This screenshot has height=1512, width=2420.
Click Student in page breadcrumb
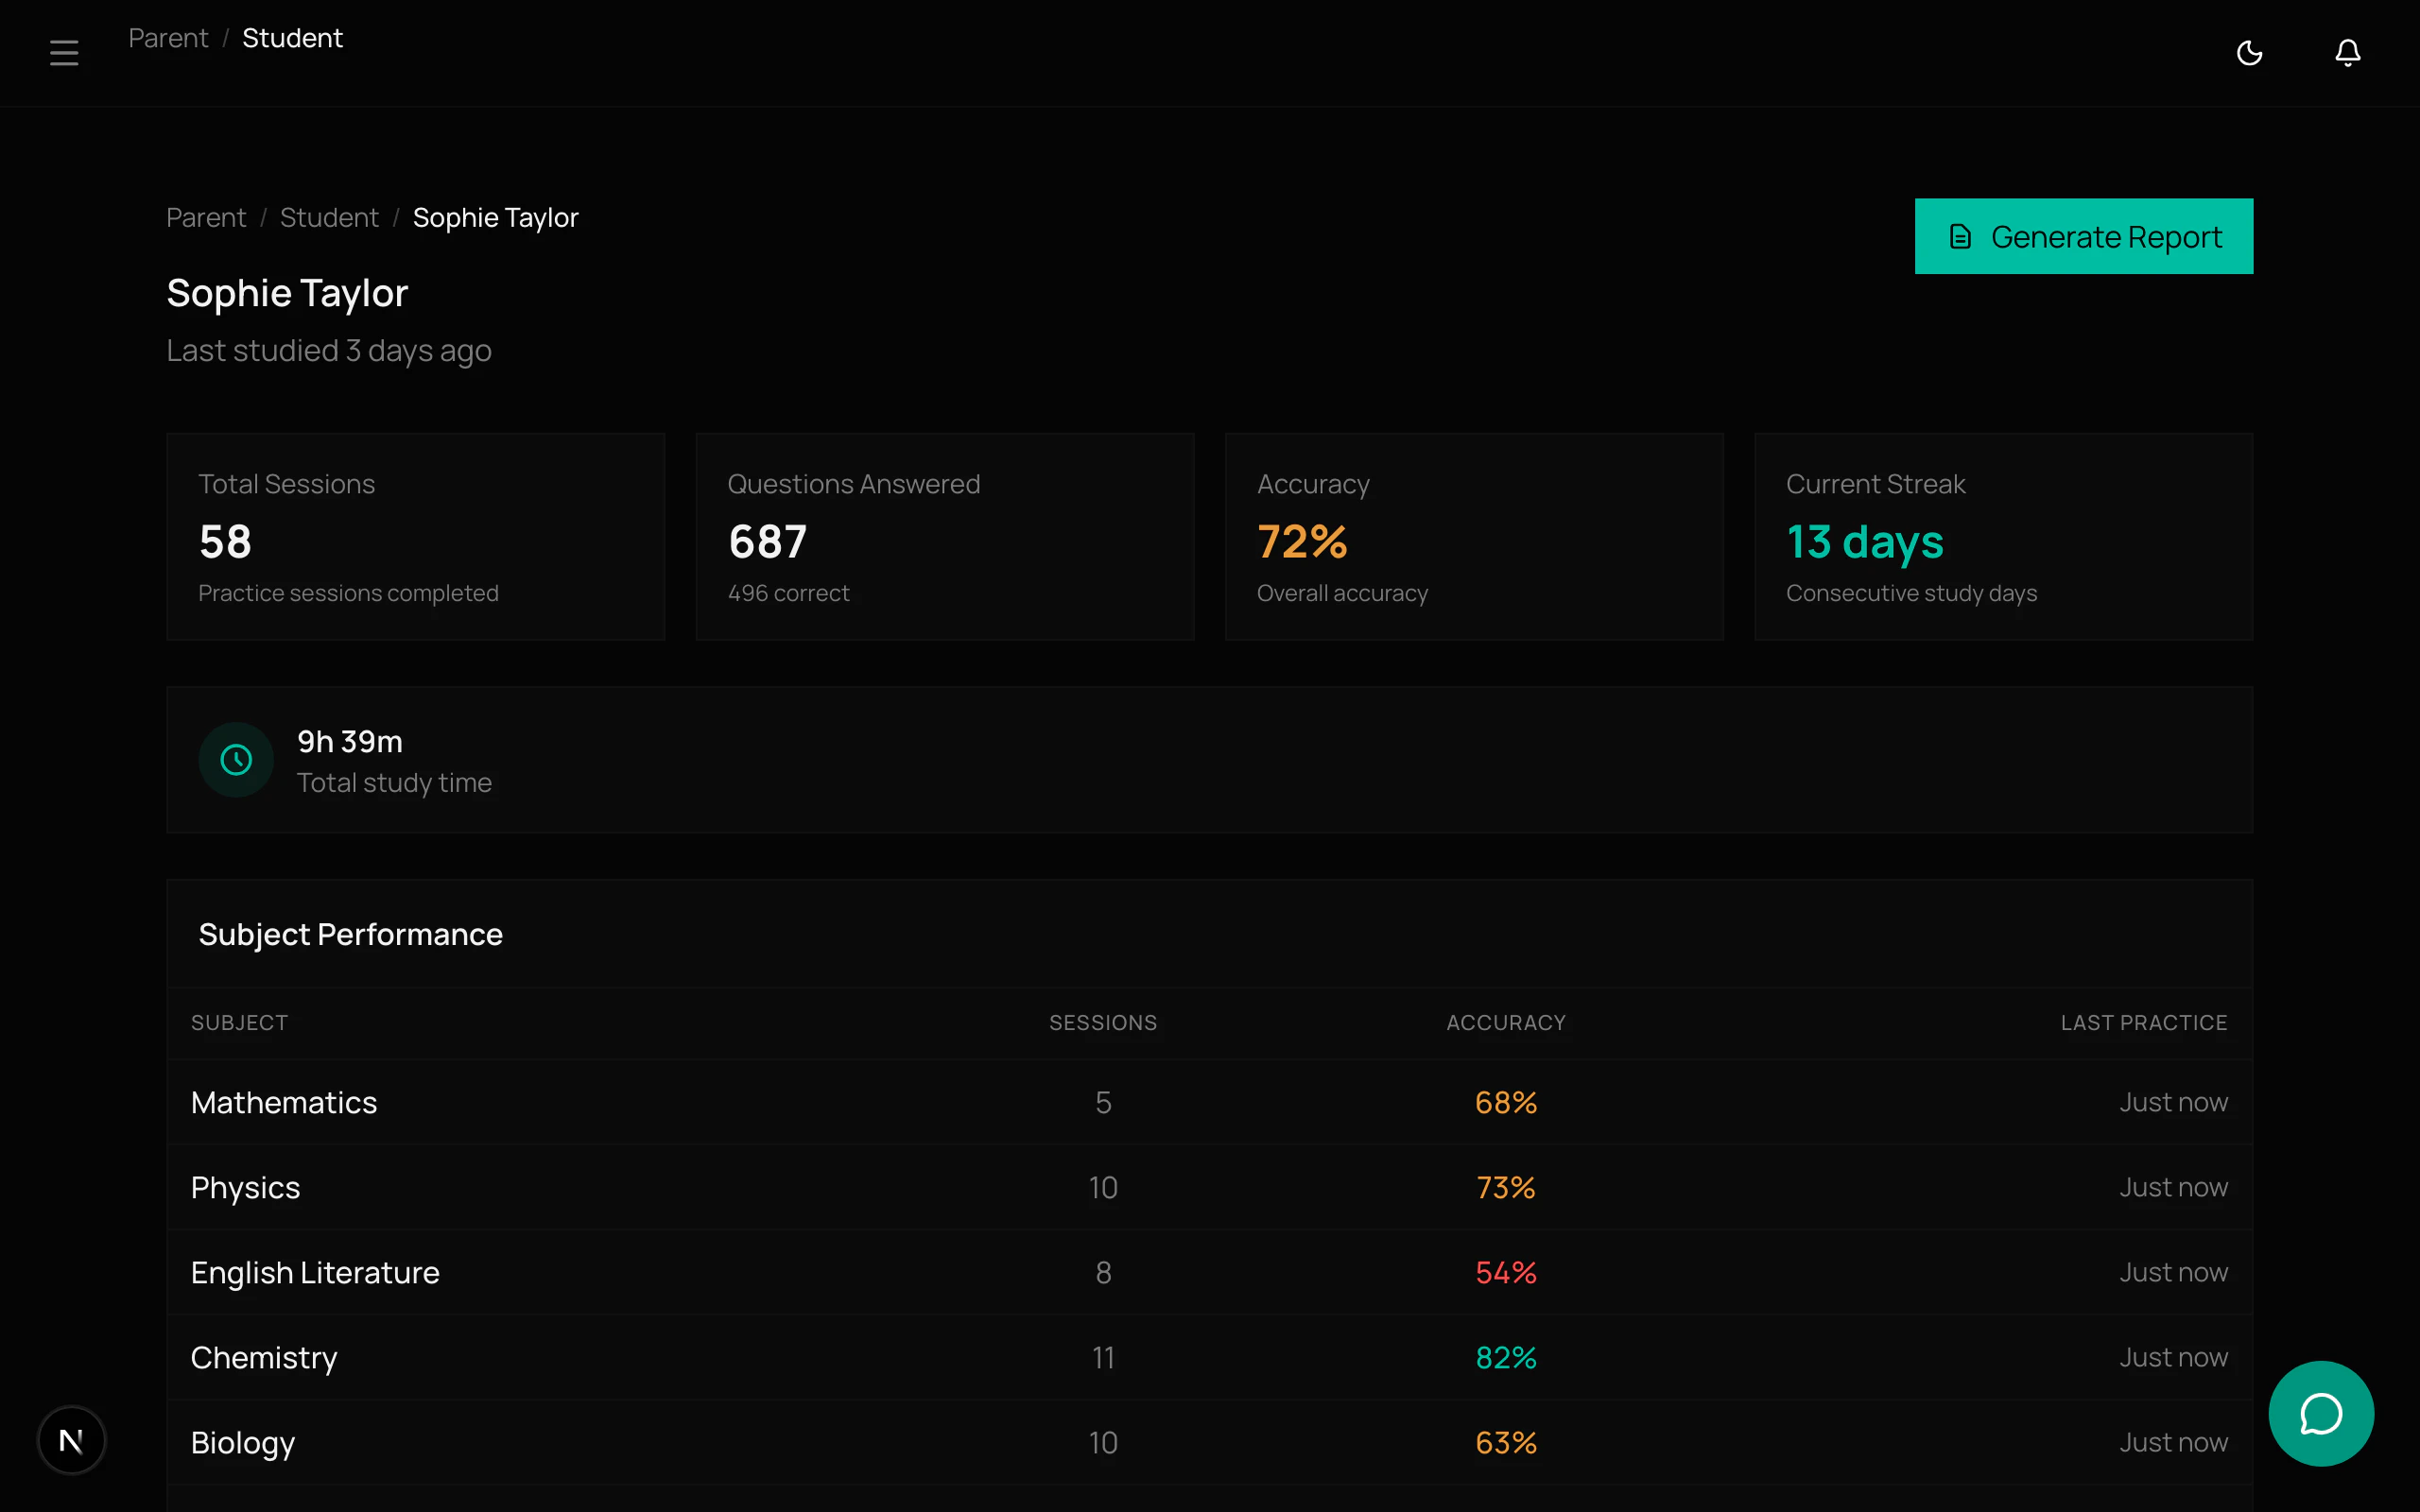pos(329,218)
